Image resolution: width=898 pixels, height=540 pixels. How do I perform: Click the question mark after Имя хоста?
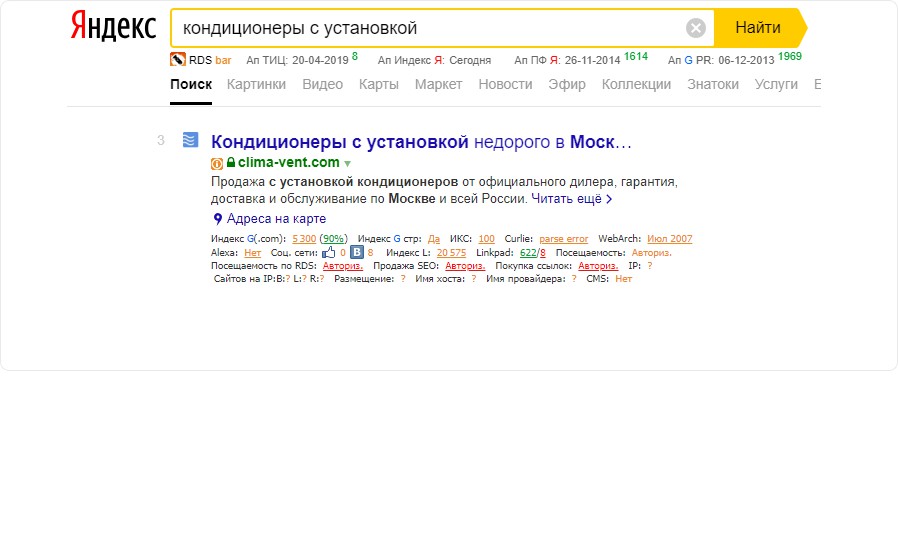pos(474,279)
